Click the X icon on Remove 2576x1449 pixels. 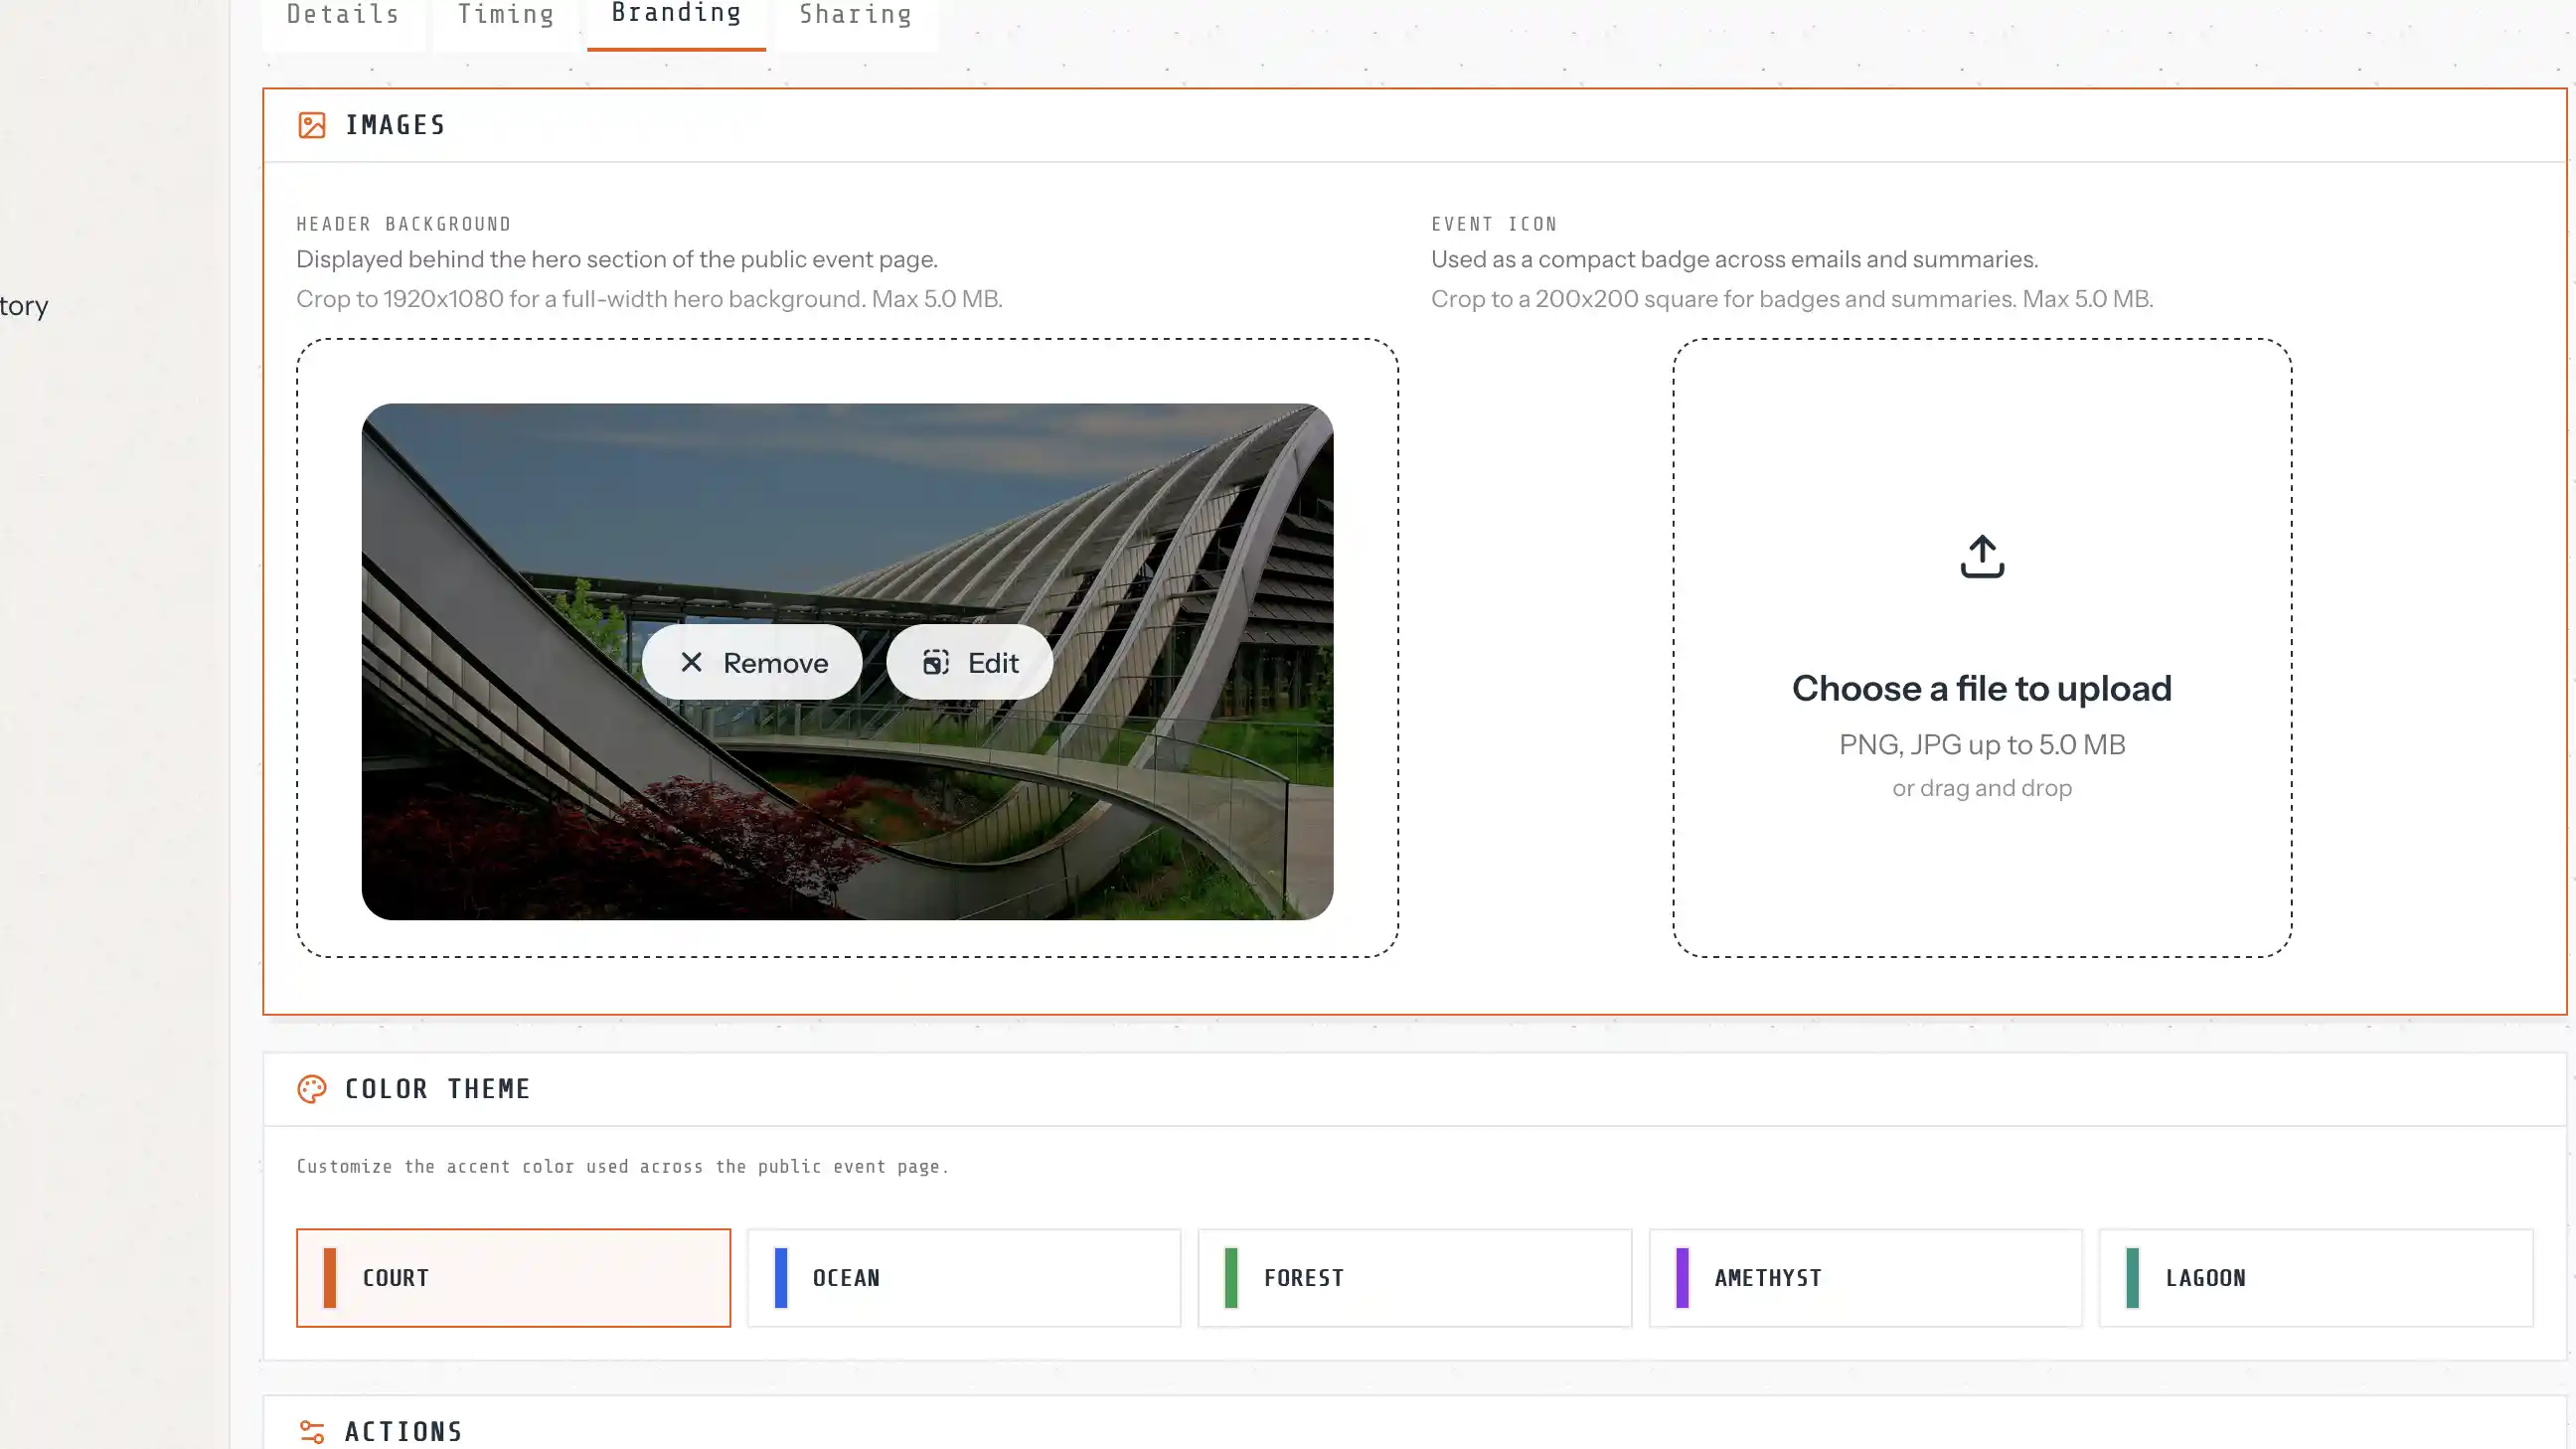pos(691,662)
